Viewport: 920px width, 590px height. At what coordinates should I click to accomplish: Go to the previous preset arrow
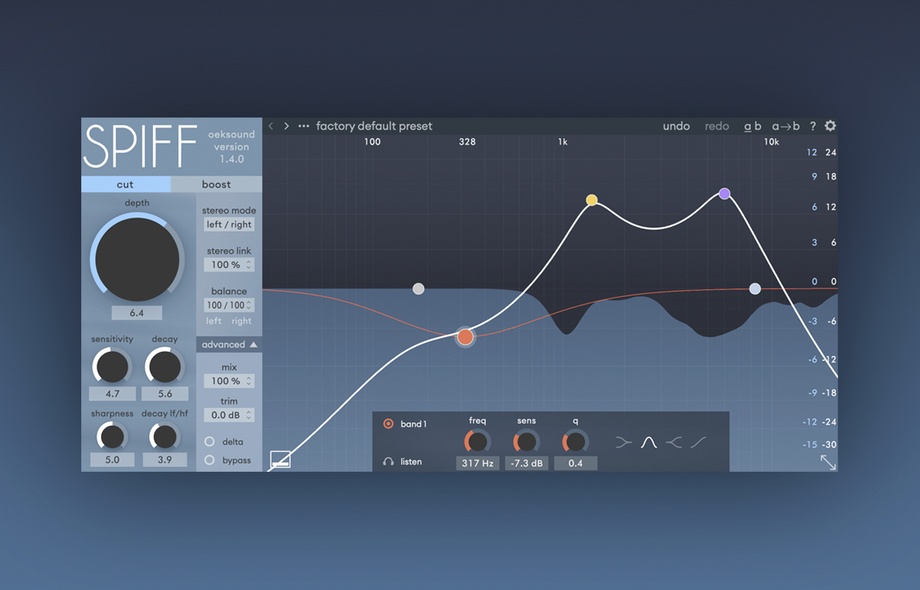270,126
